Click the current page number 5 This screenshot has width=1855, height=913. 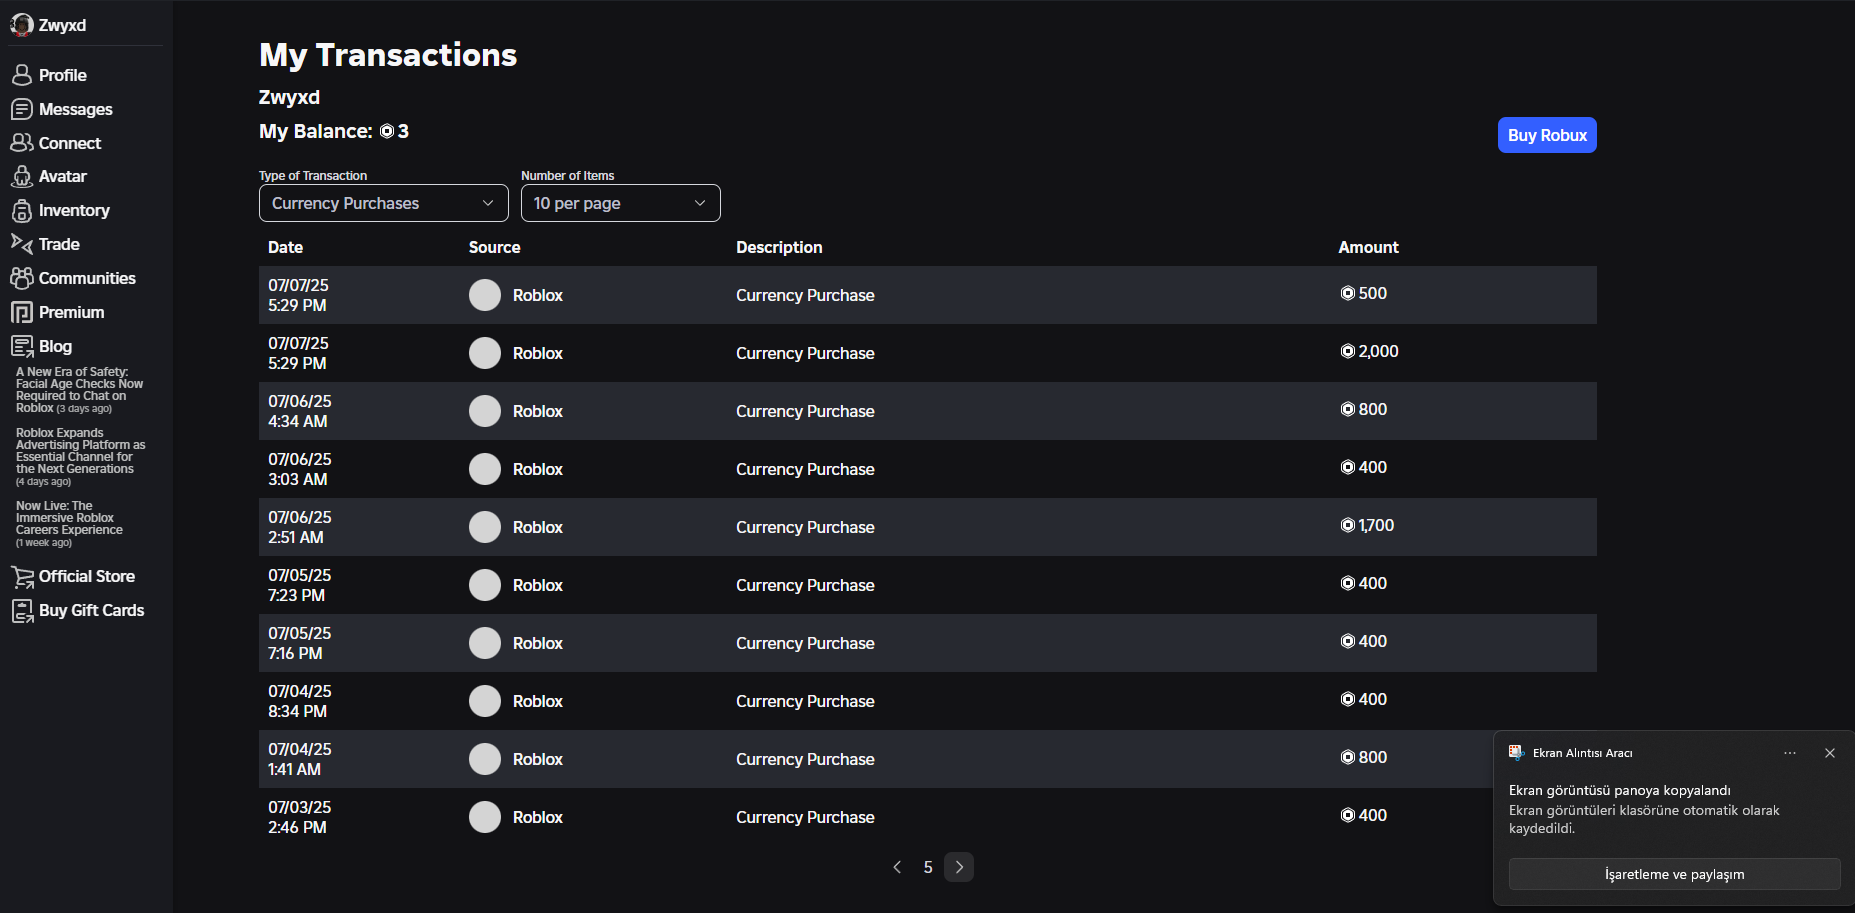coord(928,867)
